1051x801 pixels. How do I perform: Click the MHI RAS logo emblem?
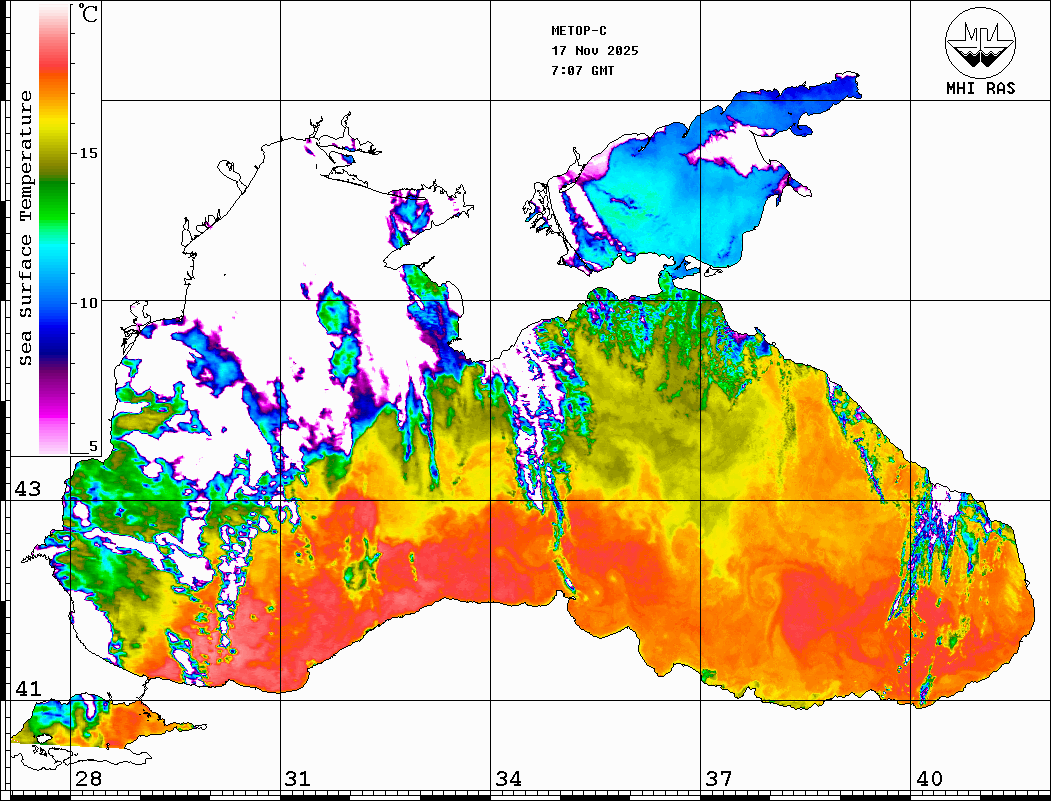tap(980, 42)
